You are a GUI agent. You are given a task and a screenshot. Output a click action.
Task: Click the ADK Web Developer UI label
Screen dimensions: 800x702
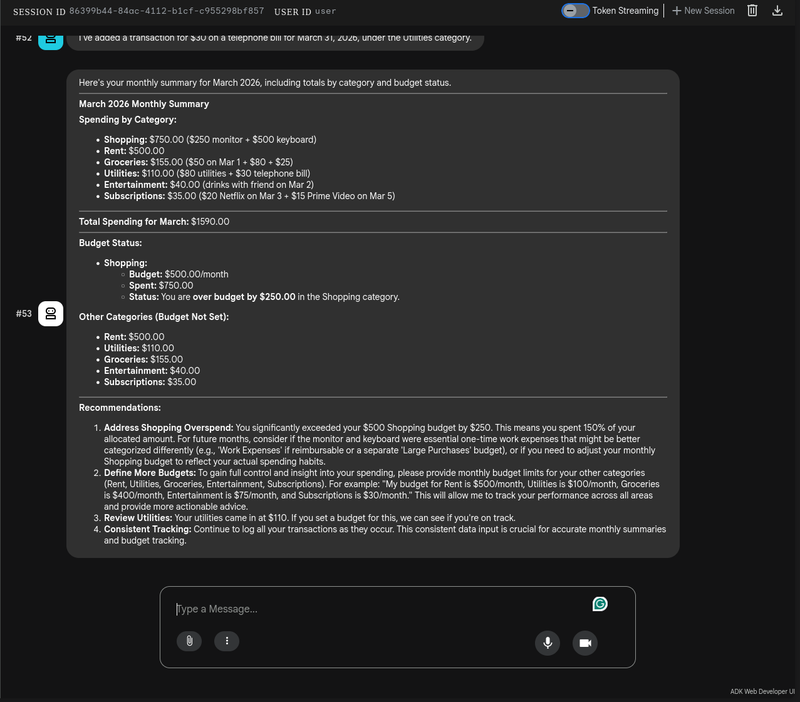point(762,691)
